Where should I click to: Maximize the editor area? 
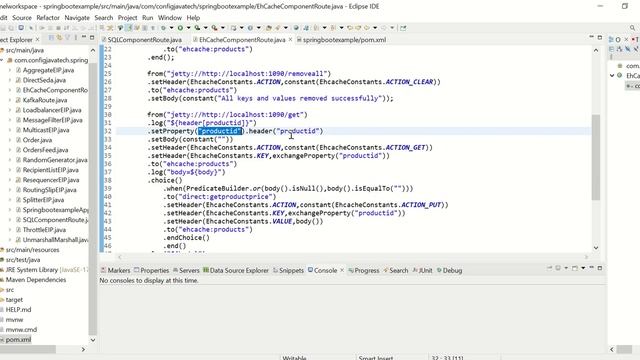[x=600, y=37]
